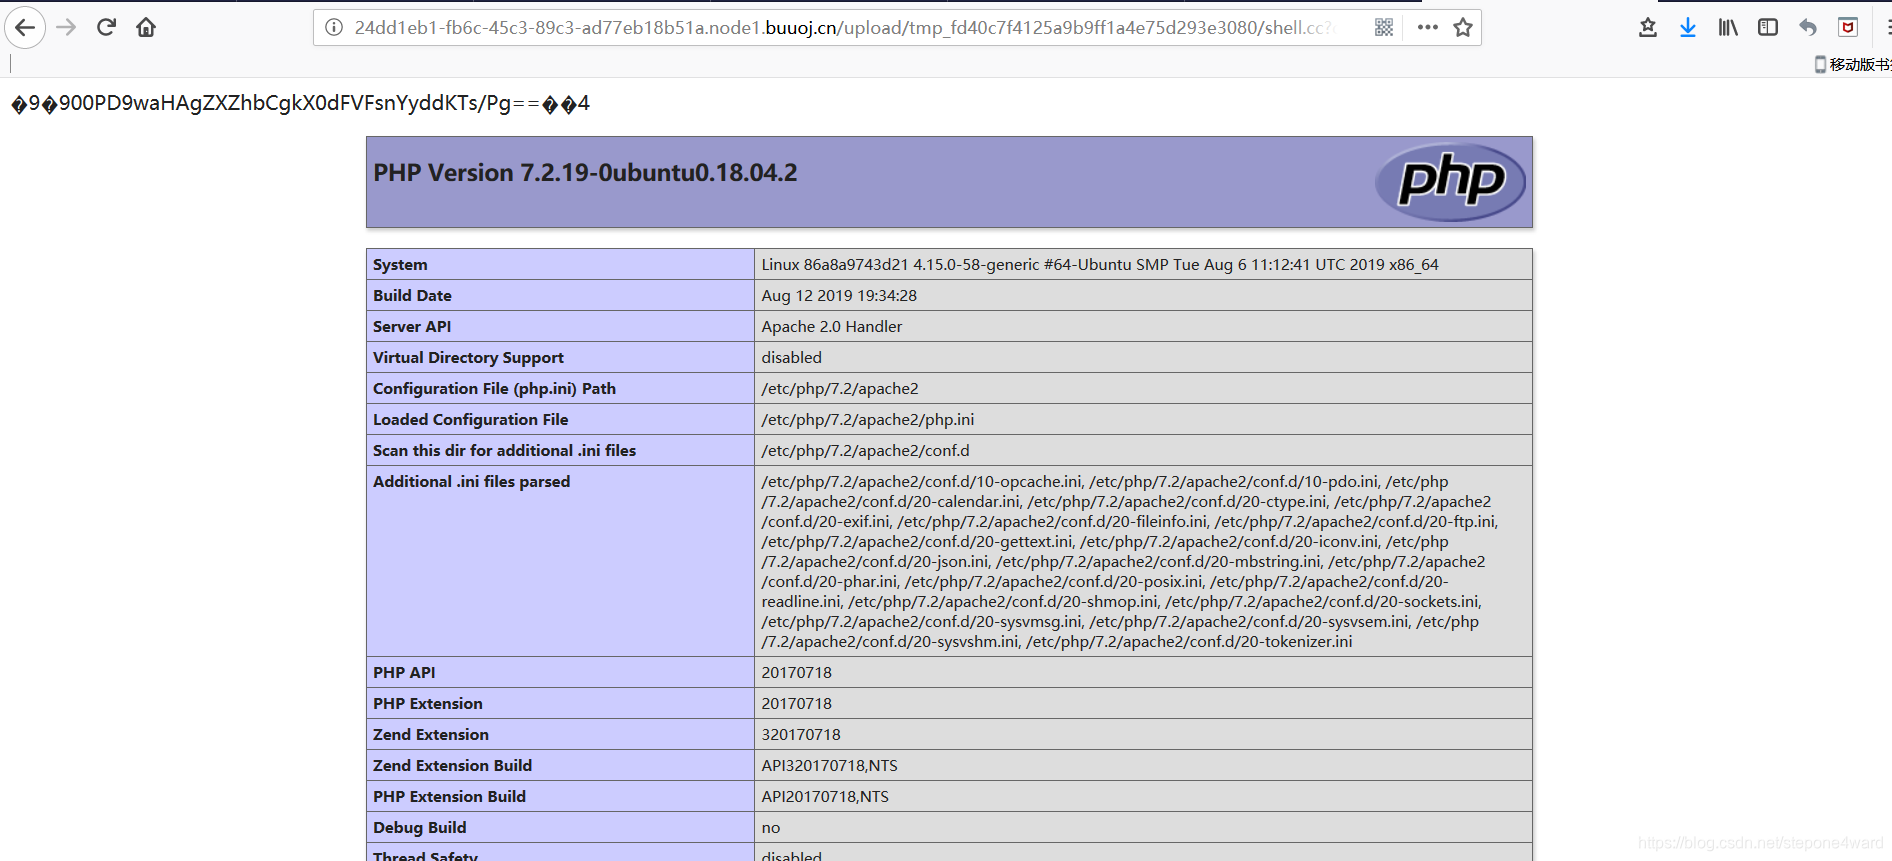Click the PHP API label
Image resolution: width=1892 pixels, height=861 pixels.
[404, 673]
